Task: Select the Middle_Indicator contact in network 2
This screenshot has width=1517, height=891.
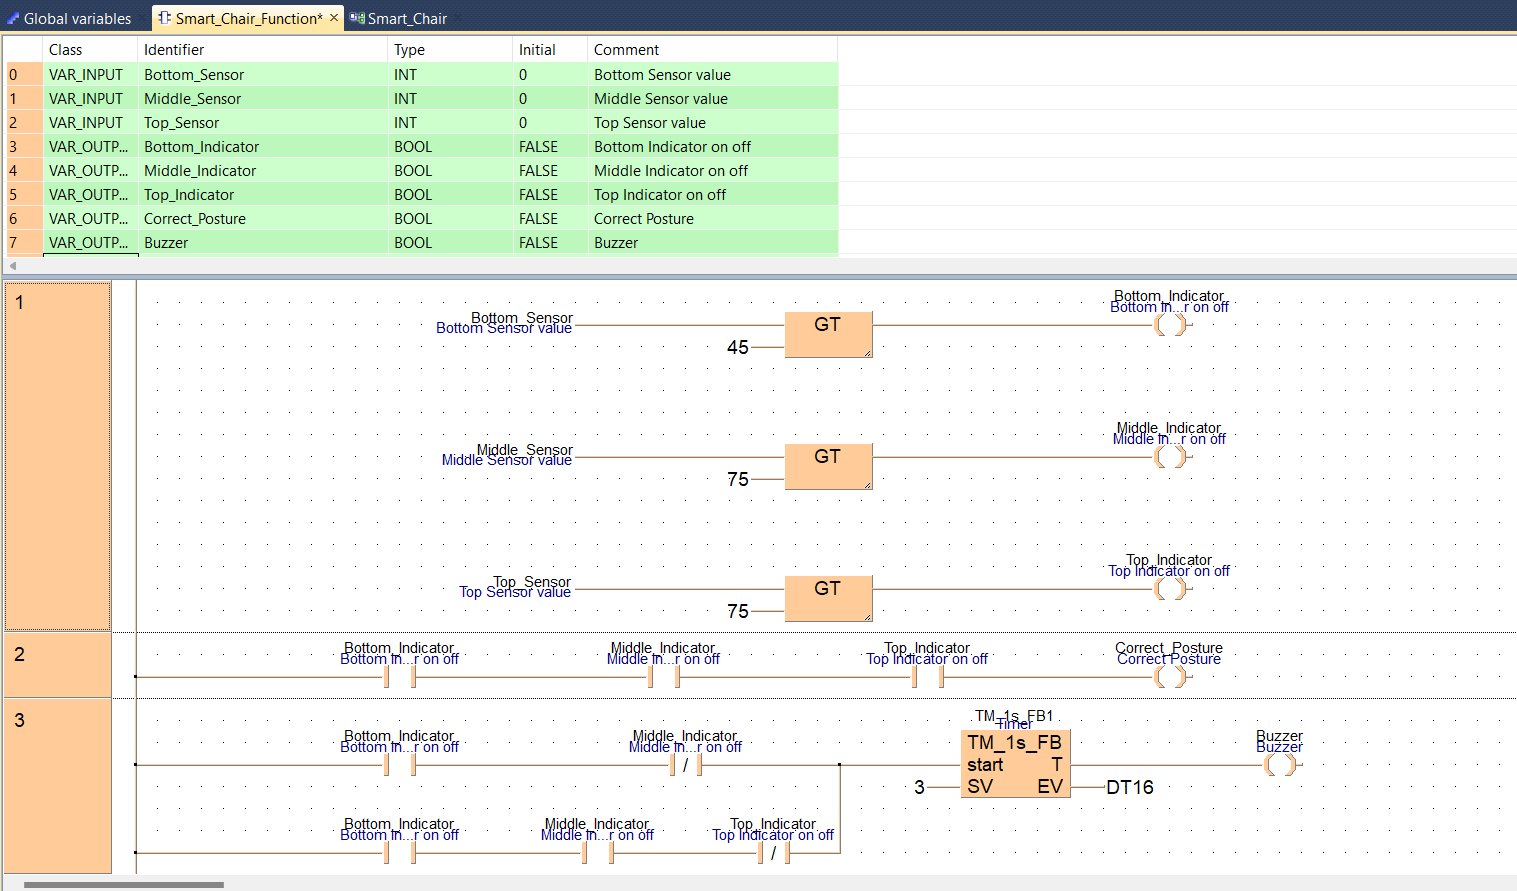Action: point(664,677)
